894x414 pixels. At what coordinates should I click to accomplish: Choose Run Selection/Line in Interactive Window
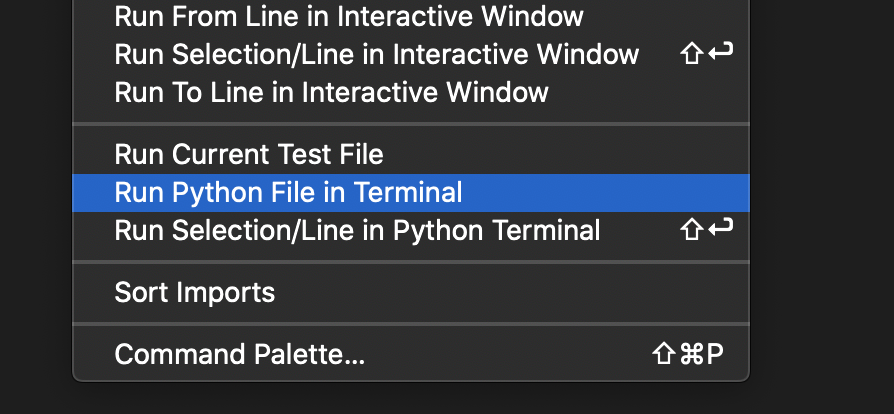[376, 54]
